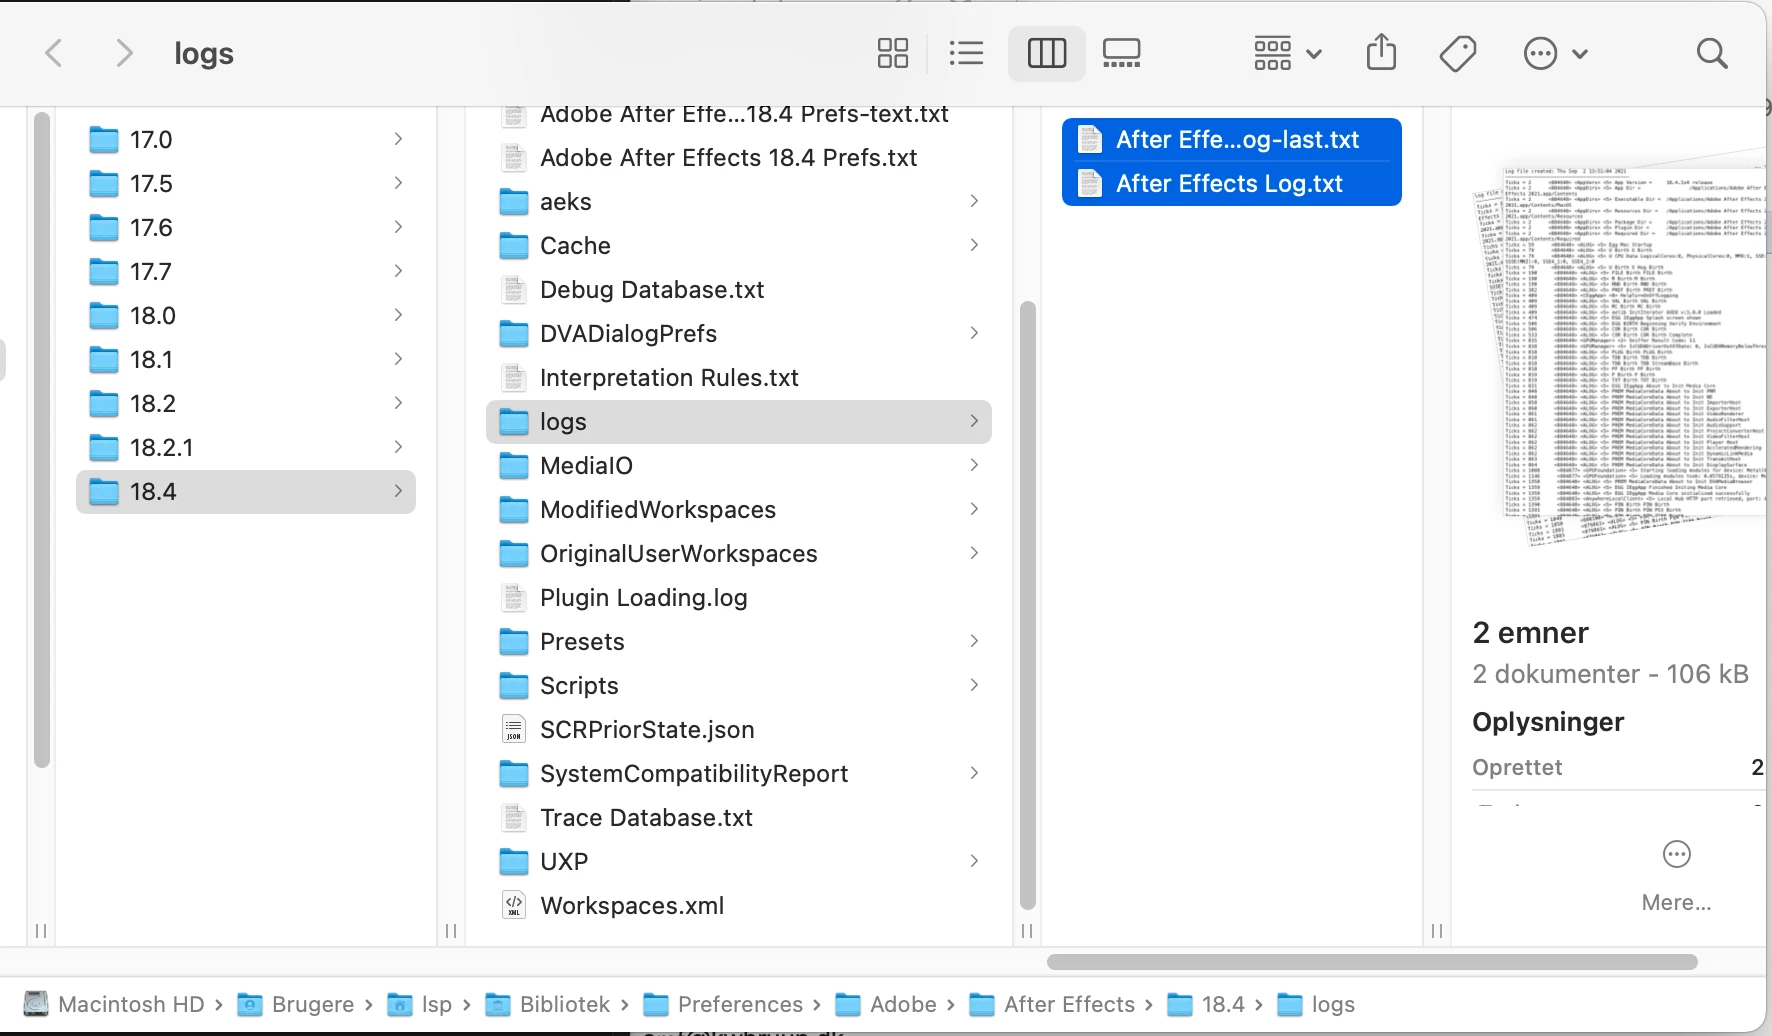Viewport: 1772px width, 1036px height.
Task: Click the 18.4 folder icon
Action: [104, 492]
